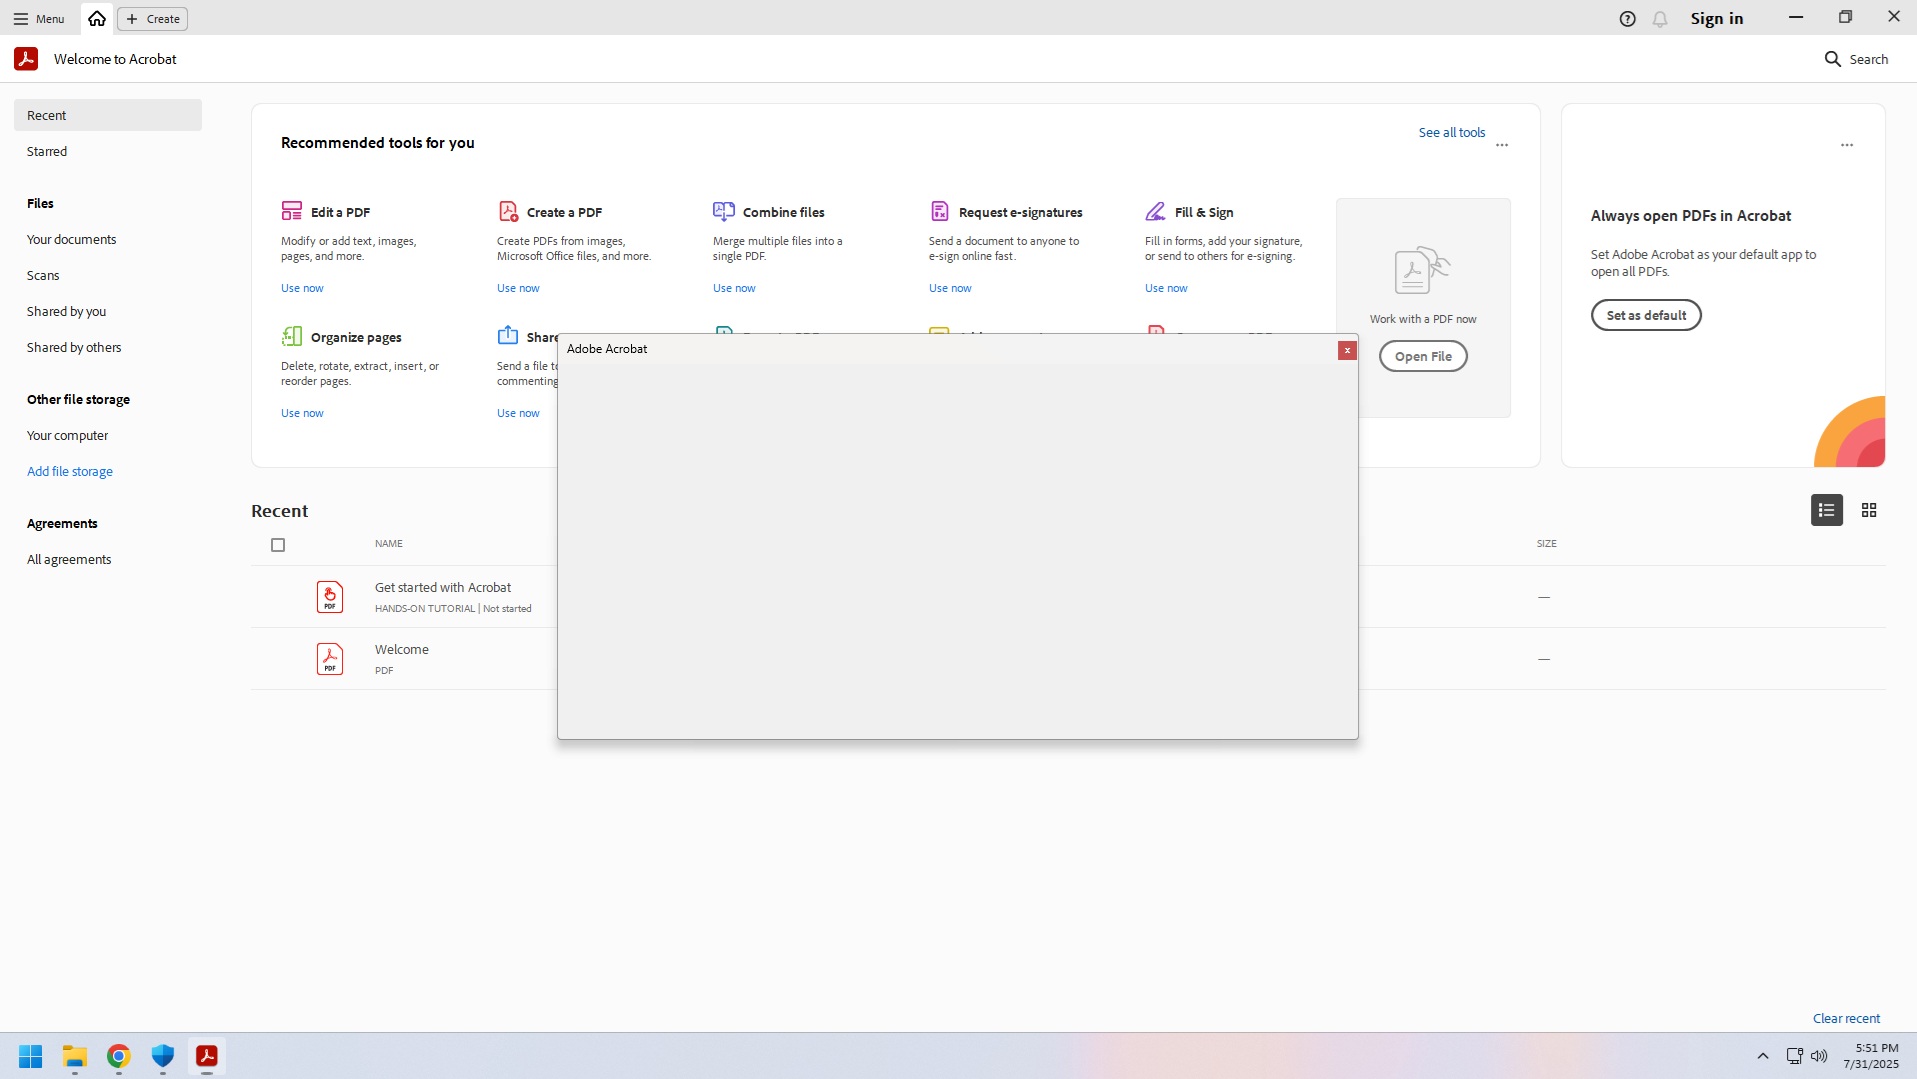This screenshot has height=1079, width=1917.
Task: Click the volume speaker icon
Action: 1819,1056
